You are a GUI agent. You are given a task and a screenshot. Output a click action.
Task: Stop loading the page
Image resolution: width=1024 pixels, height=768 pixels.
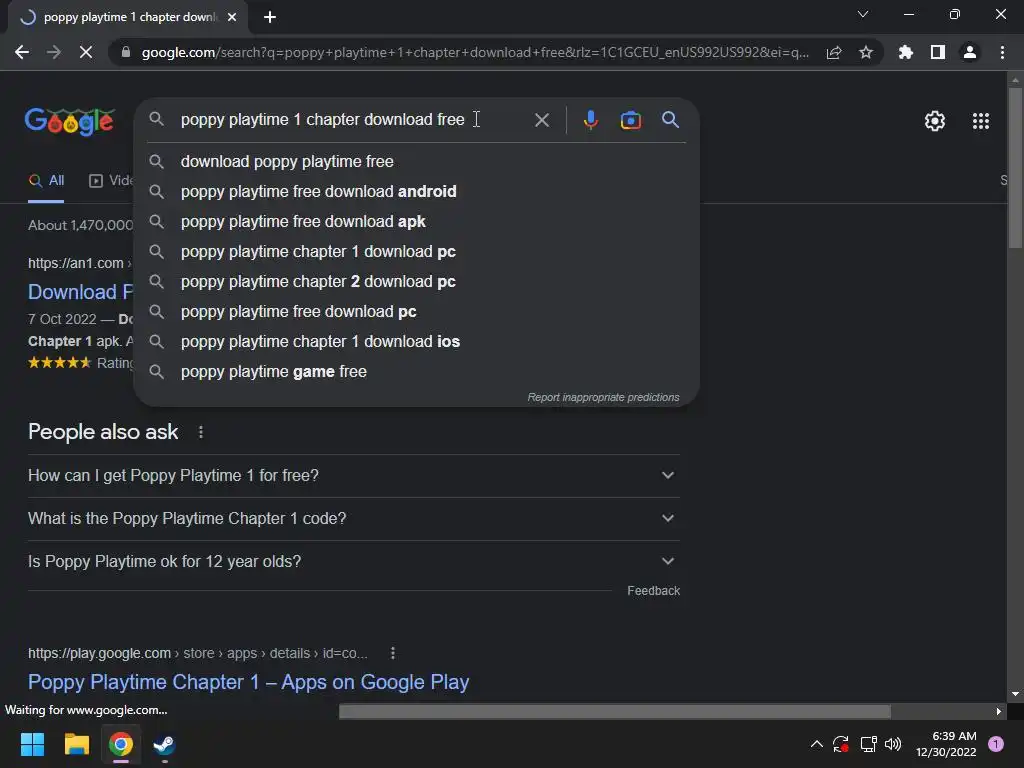86,52
